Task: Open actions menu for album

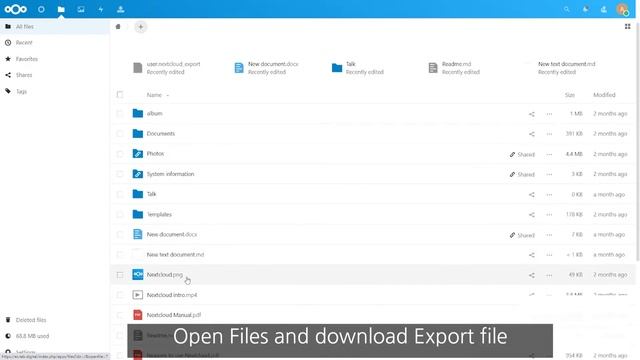Action: point(549,114)
